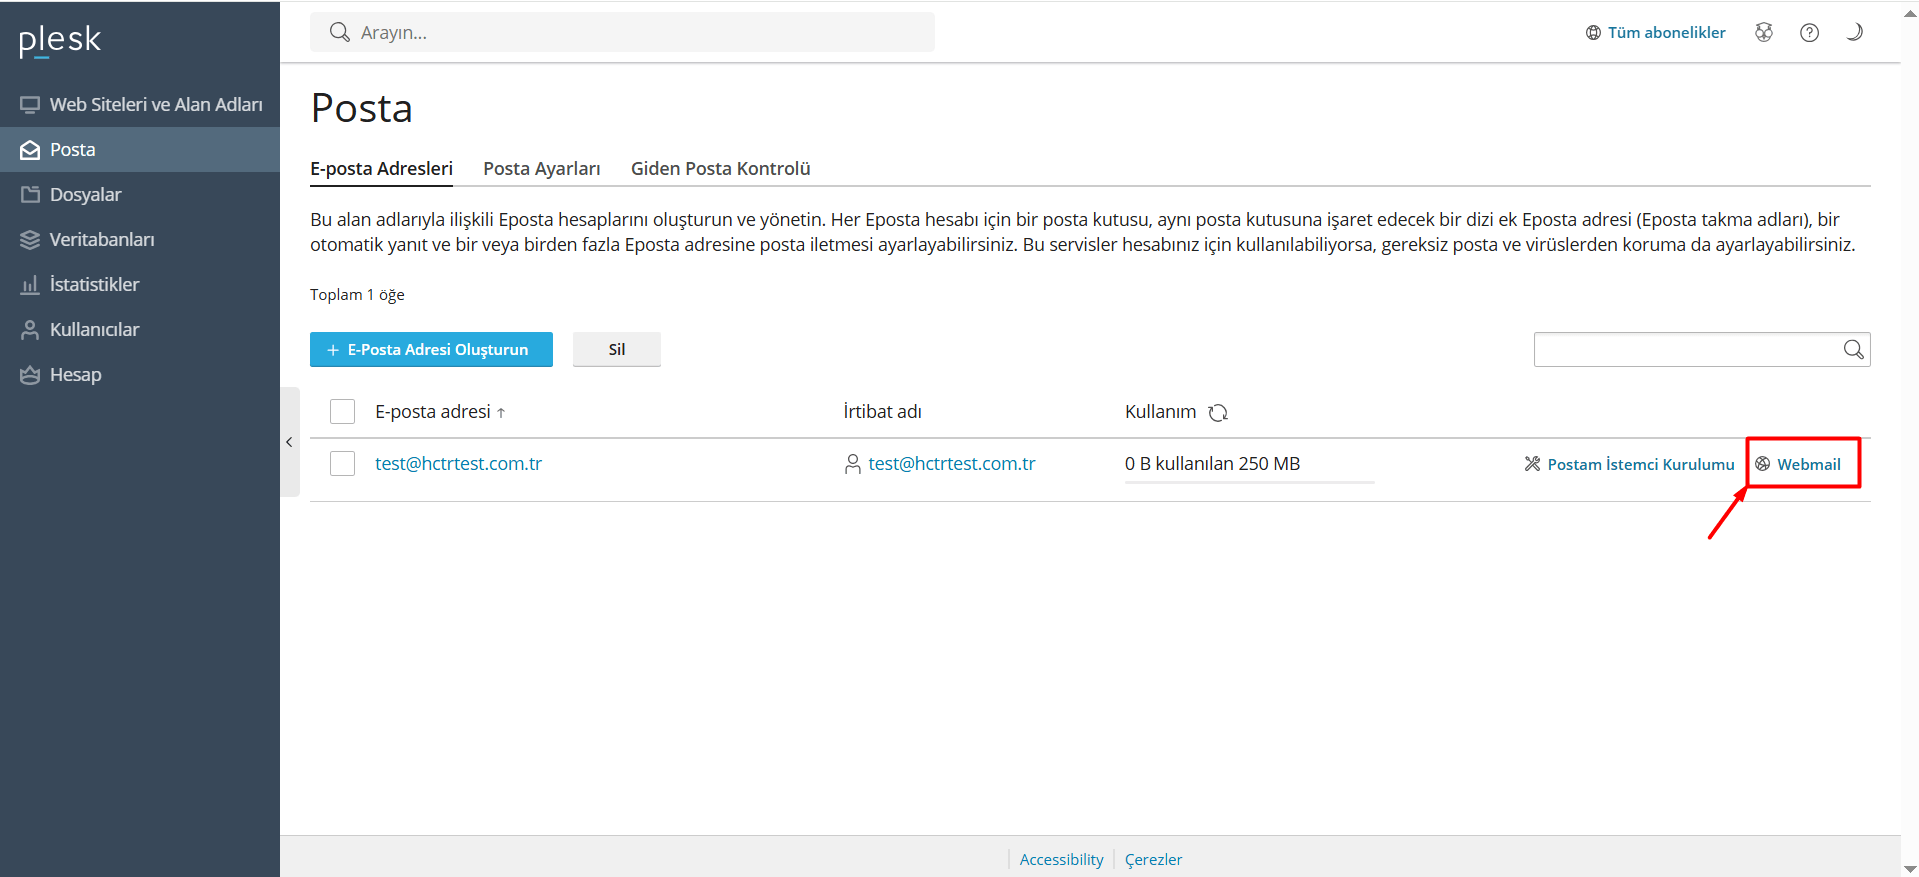The height and width of the screenshot is (877, 1919).
Task: Select all email addresses checkbox in header
Action: point(343,412)
